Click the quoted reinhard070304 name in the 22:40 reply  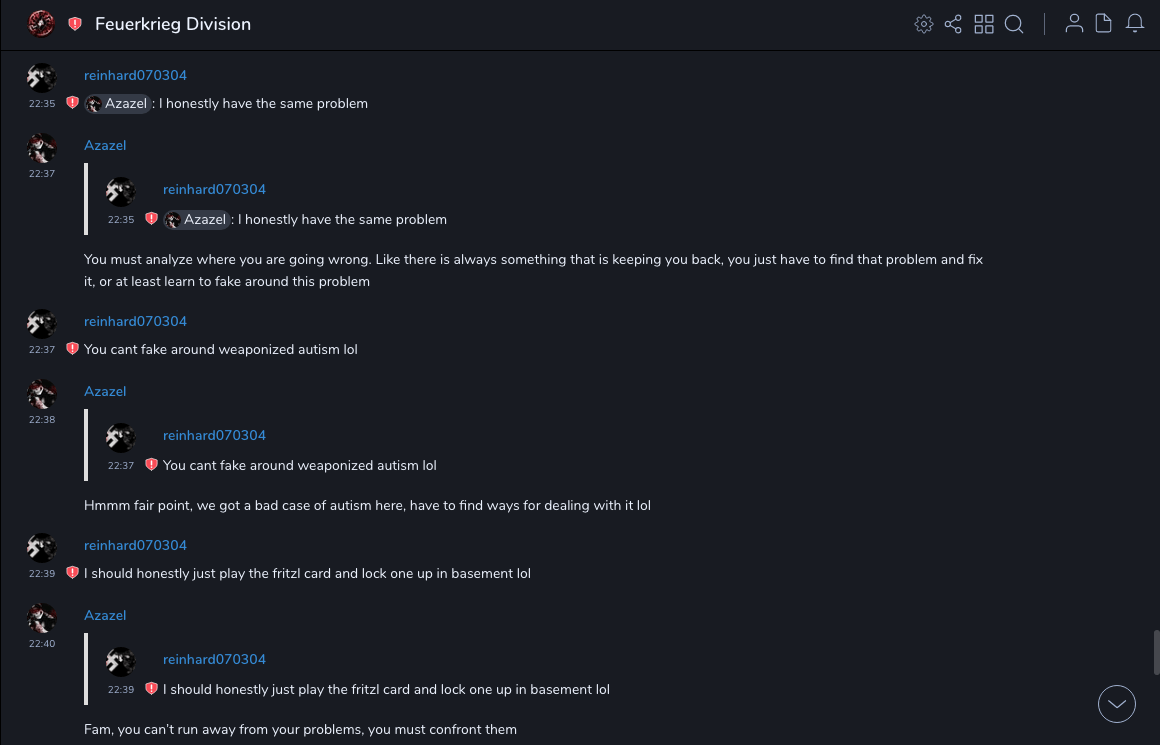point(214,660)
